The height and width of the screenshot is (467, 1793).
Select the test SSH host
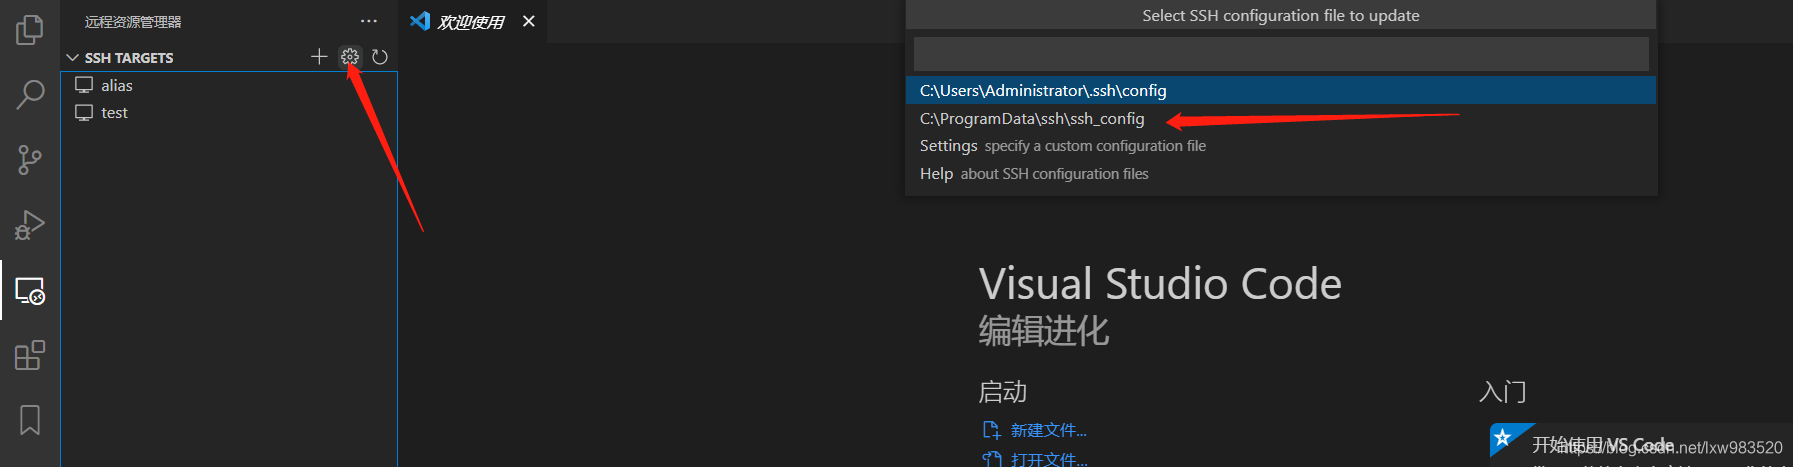click(x=229, y=112)
